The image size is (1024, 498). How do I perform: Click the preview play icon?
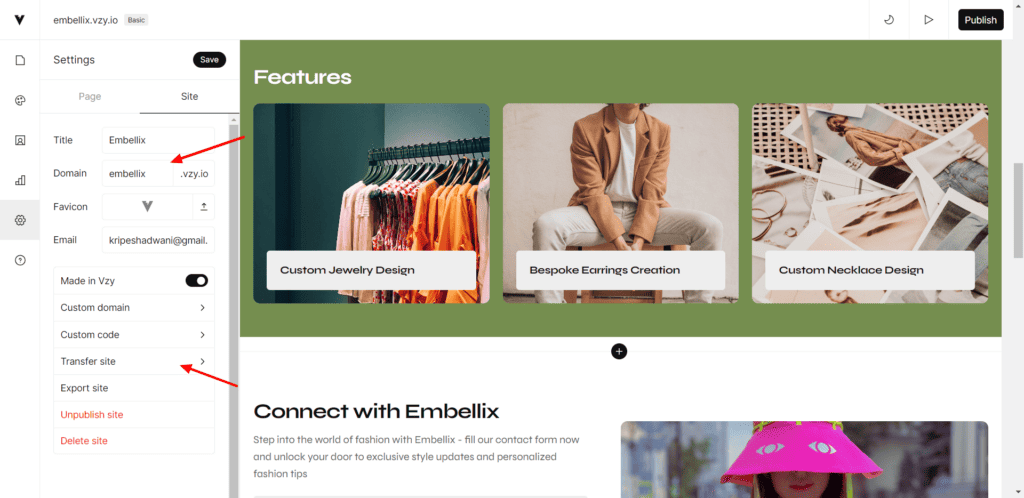[x=928, y=20]
